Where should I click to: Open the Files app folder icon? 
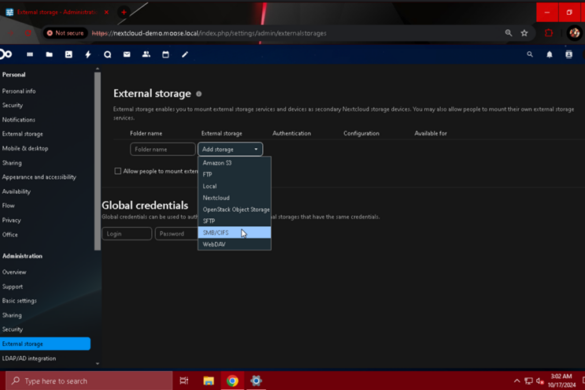pyautogui.click(x=49, y=54)
